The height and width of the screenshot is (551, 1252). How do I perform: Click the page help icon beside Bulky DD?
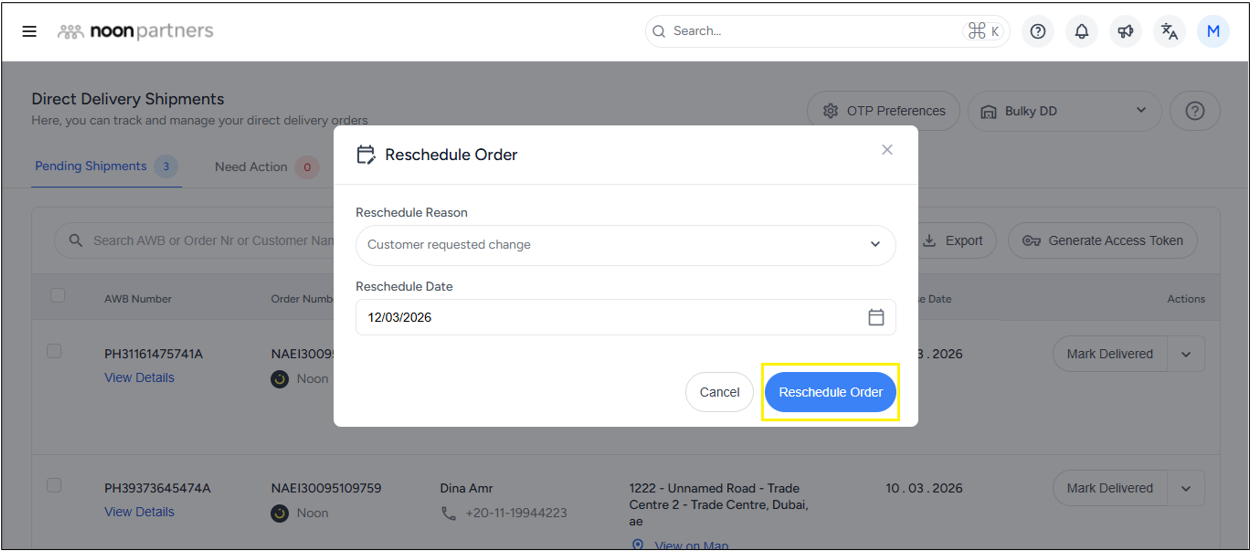click(1194, 111)
